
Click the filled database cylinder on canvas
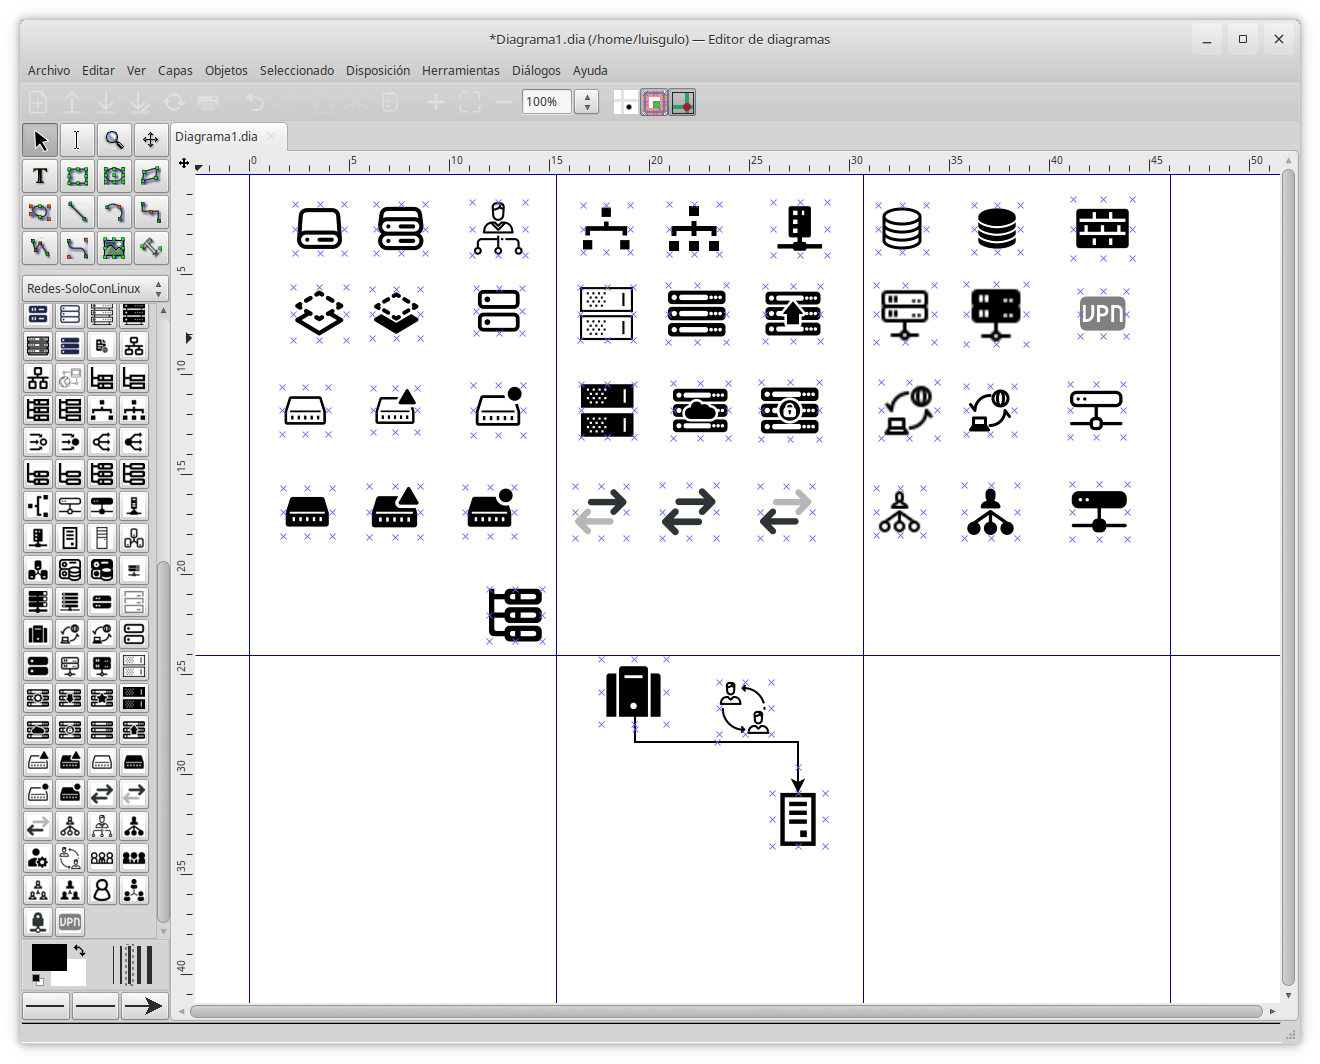point(997,229)
